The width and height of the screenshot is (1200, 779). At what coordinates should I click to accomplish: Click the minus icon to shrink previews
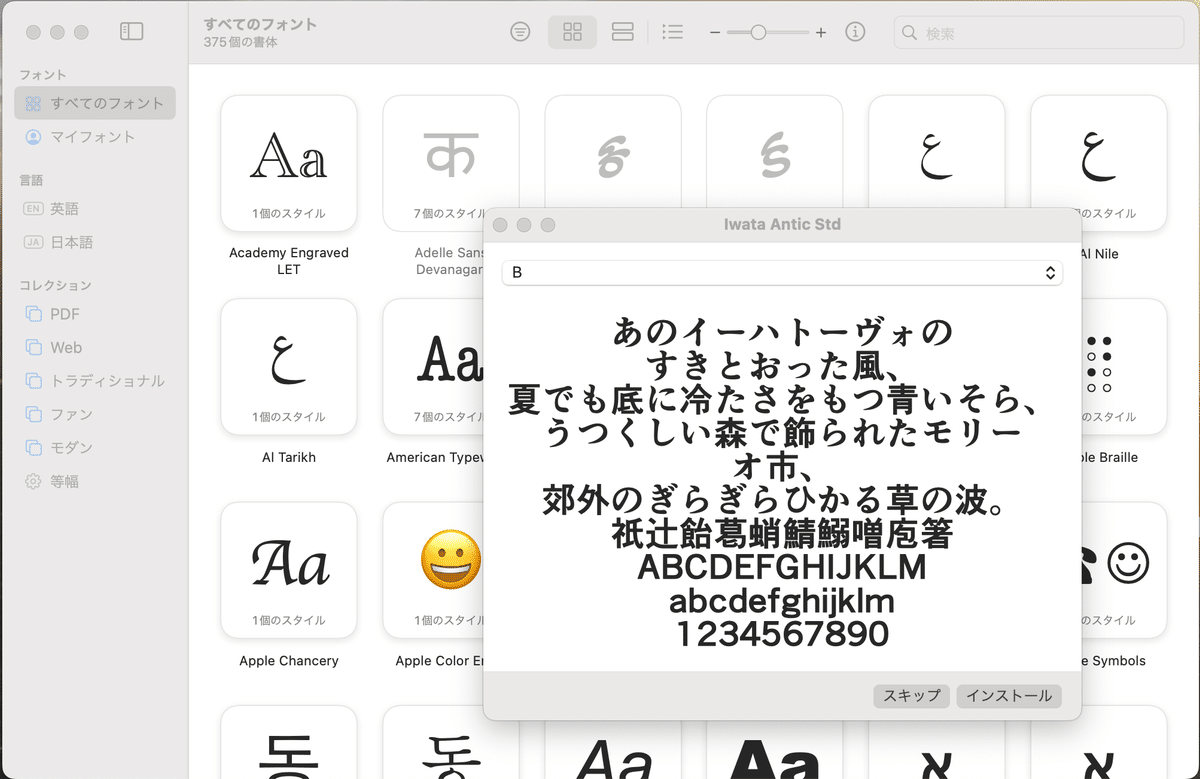tap(715, 31)
